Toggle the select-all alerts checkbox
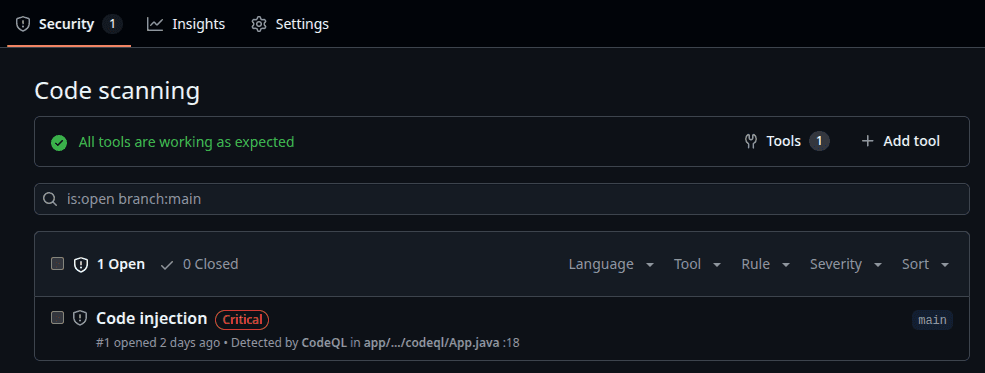Viewport: 985px width, 373px height. click(x=57, y=264)
